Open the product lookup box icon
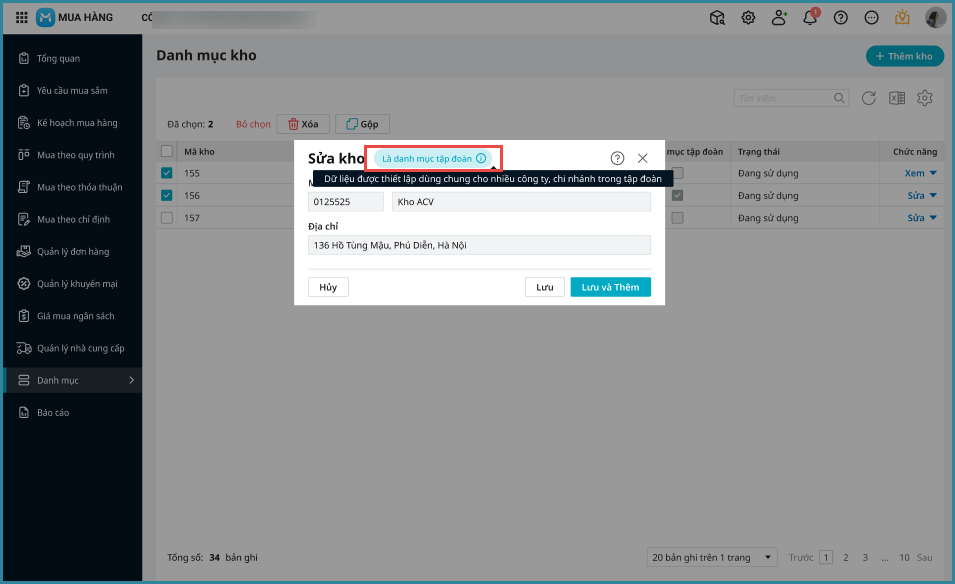Viewport: 955px width, 584px height. pos(717,18)
